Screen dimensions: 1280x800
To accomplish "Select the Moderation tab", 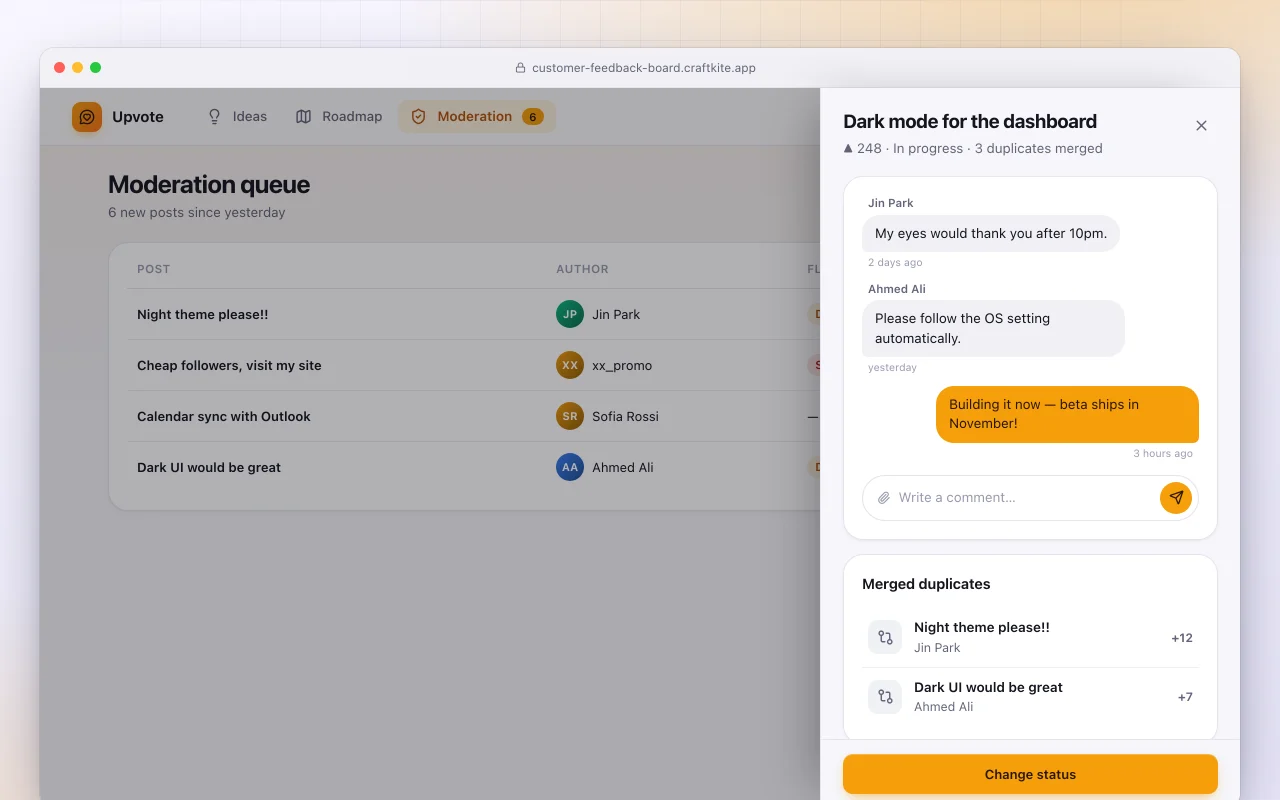I will [x=477, y=117].
